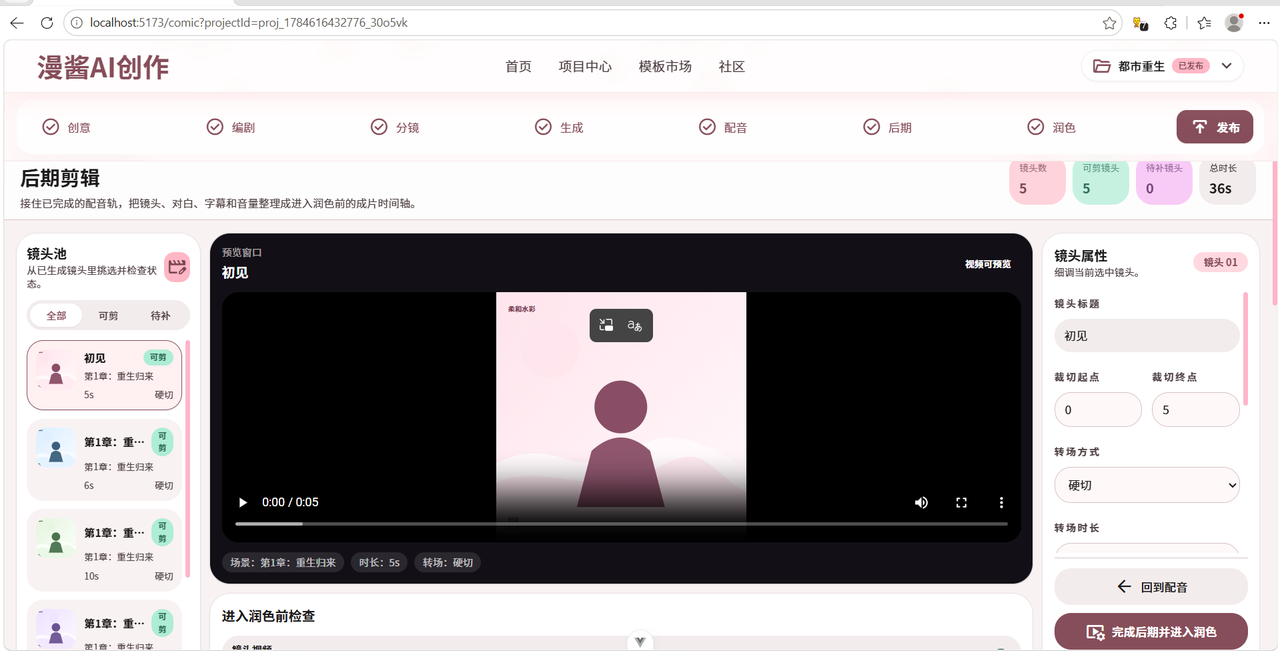
Task: Click the 镜头数 5 stat card
Action: click(1037, 181)
